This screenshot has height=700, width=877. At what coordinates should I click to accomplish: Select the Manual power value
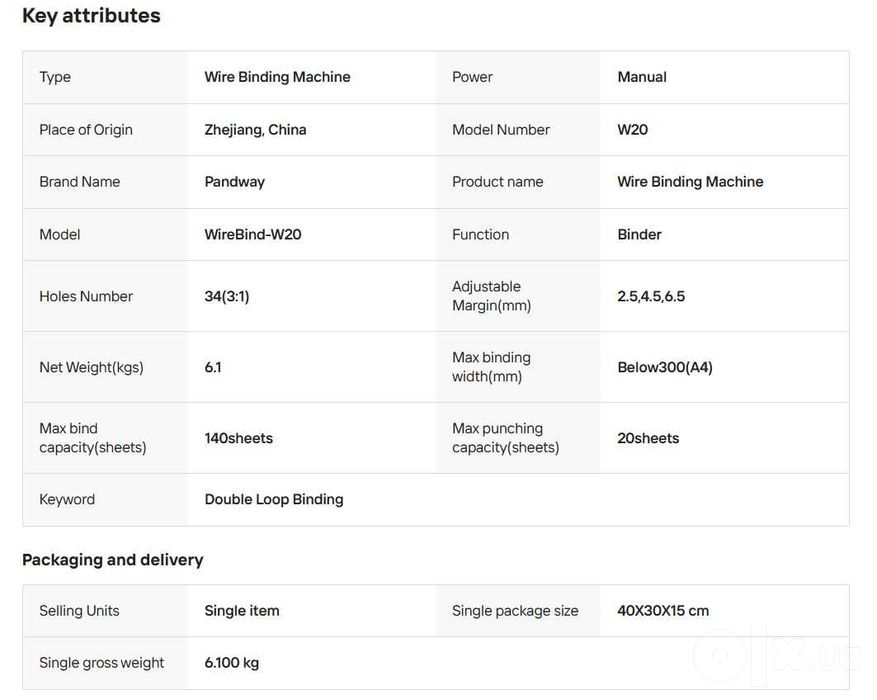coord(642,77)
